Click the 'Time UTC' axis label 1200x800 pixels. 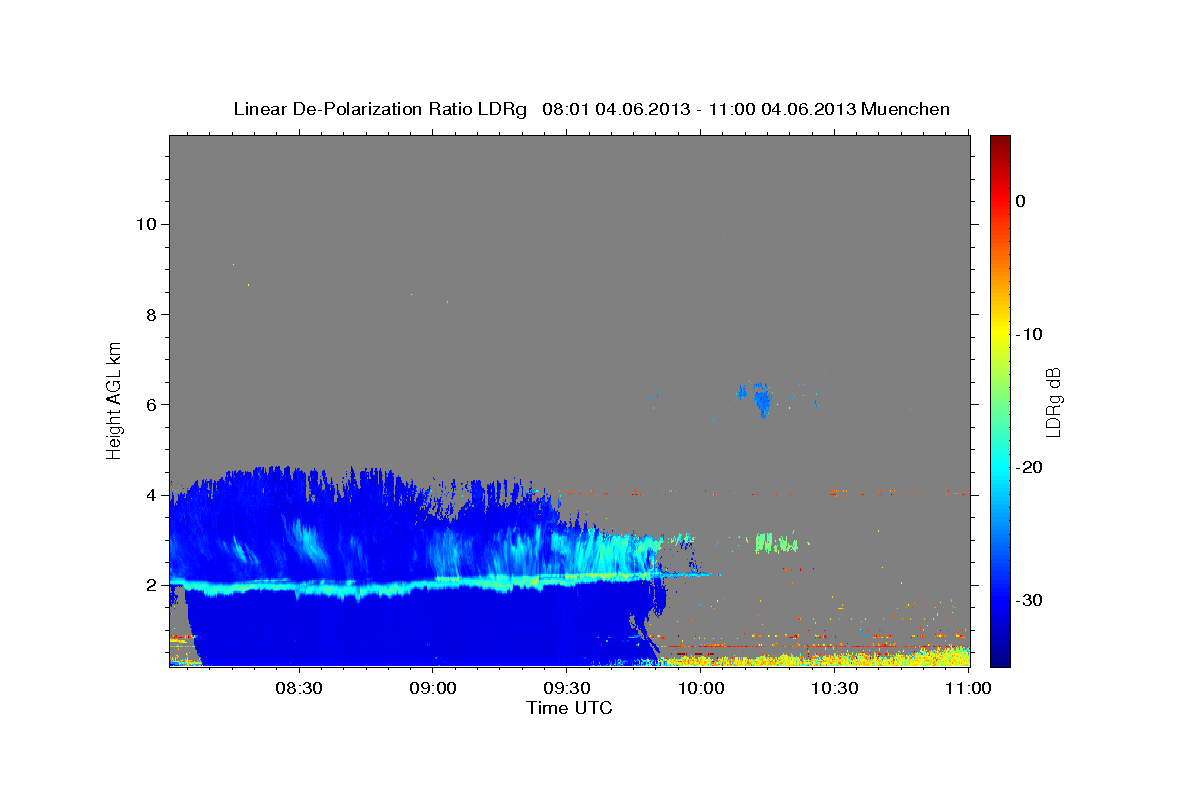(569, 708)
